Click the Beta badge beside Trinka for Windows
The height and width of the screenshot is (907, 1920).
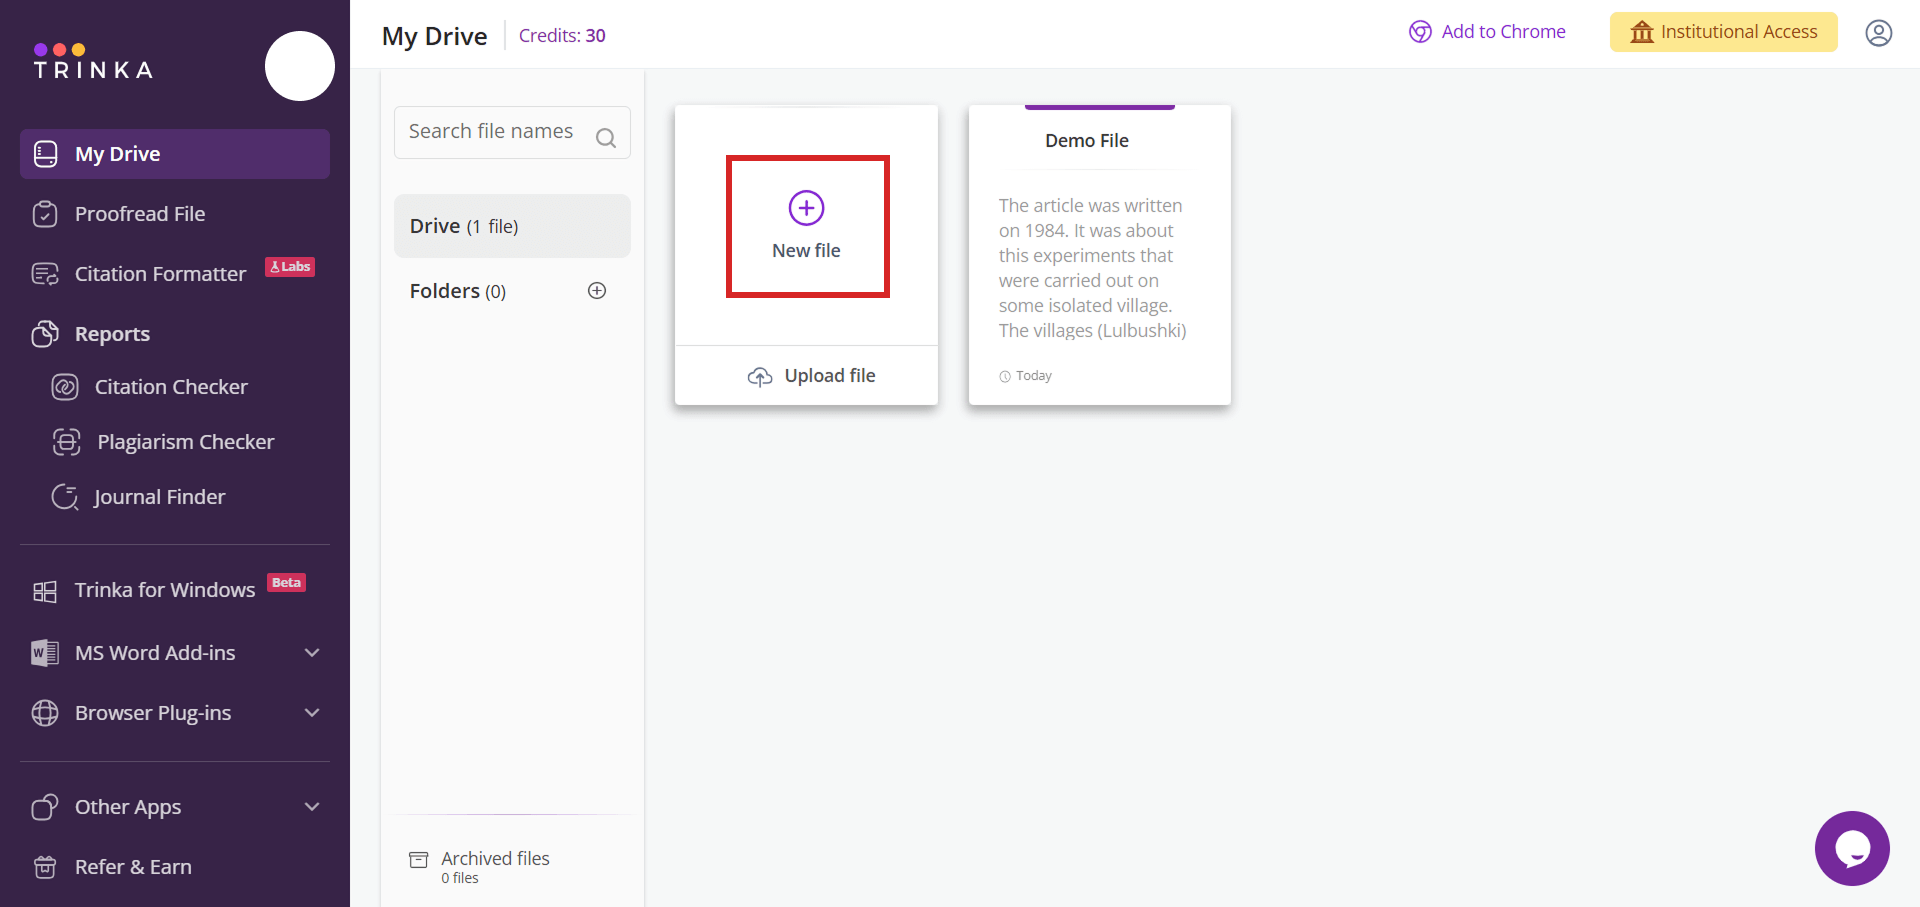[x=286, y=583]
